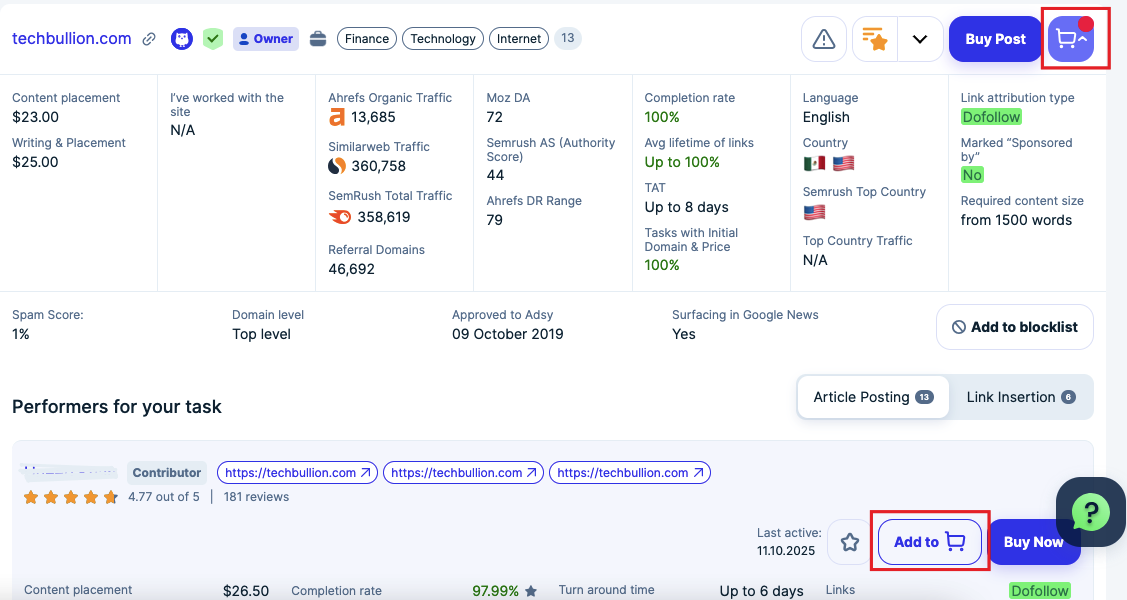This screenshot has height=600, width=1127.
Task: Click the green verified shield icon
Action: coord(212,39)
